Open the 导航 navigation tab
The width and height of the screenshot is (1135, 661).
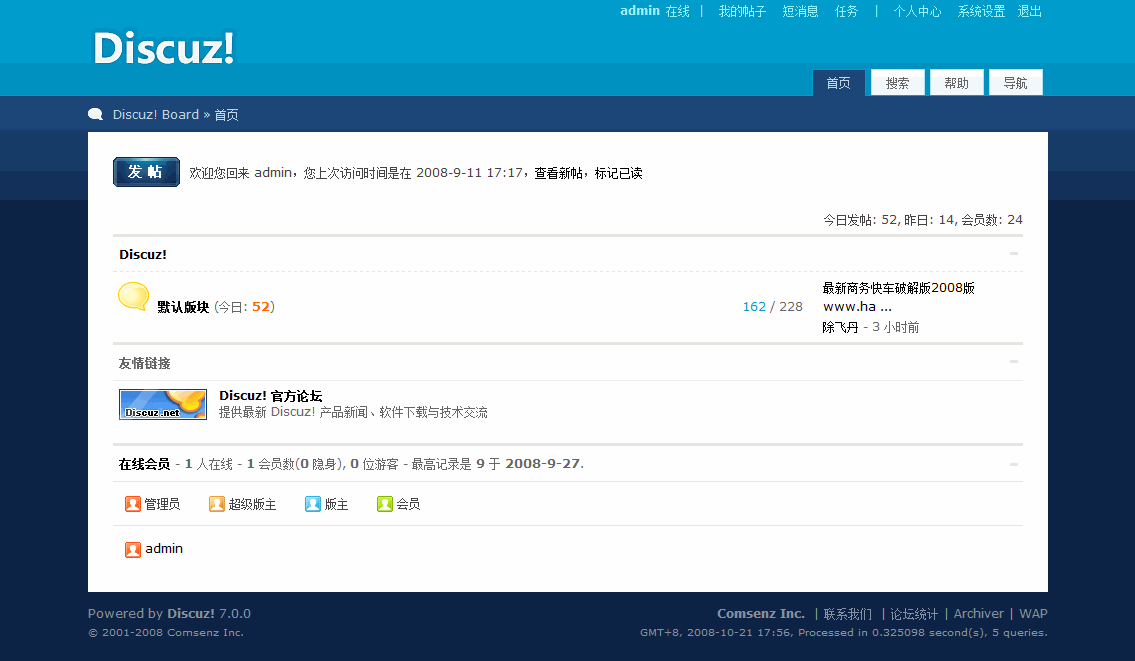[1015, 83]
